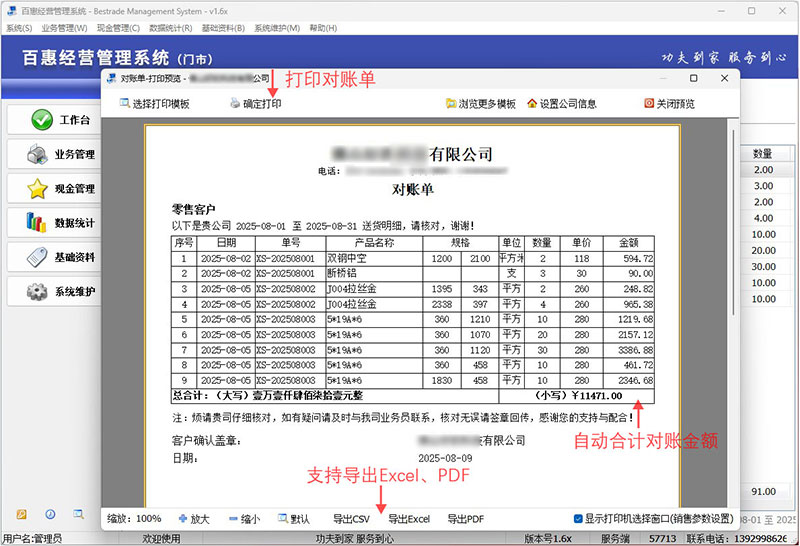Screen dimensions: 800x546
Task: Click the 数量 column header in background table
Action: (763, 154)
